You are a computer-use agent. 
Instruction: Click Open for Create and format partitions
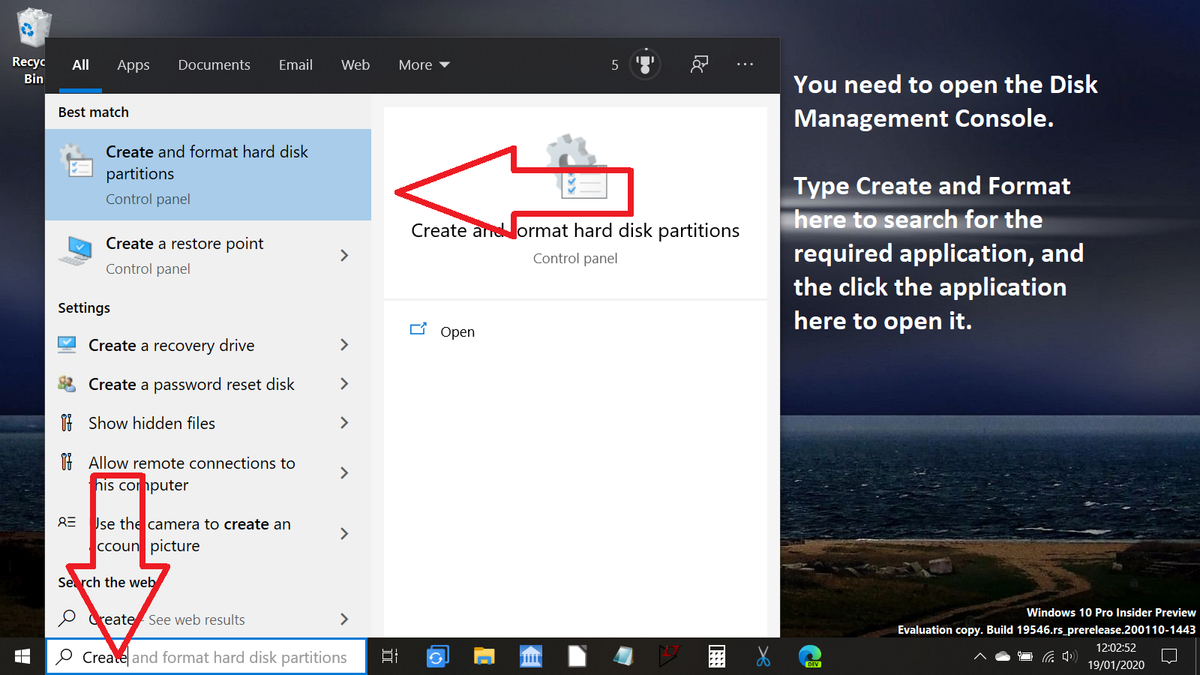point(457,332)
